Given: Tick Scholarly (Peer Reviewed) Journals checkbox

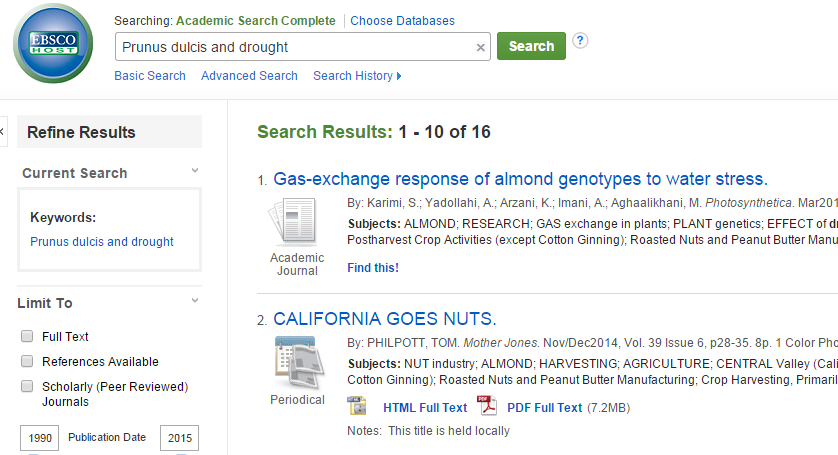Looking at the screenshot, I should pos(27,387).
